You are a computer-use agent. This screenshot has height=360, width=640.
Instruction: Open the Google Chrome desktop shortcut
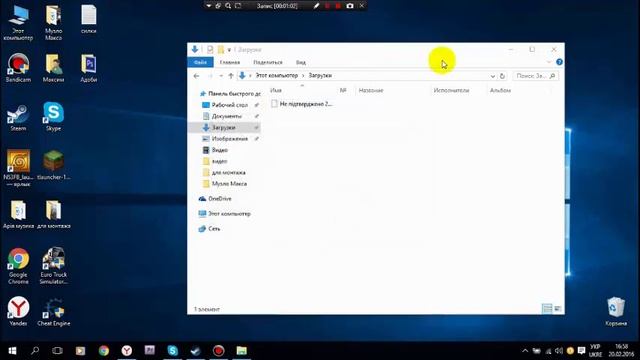(x=18, y=267)
